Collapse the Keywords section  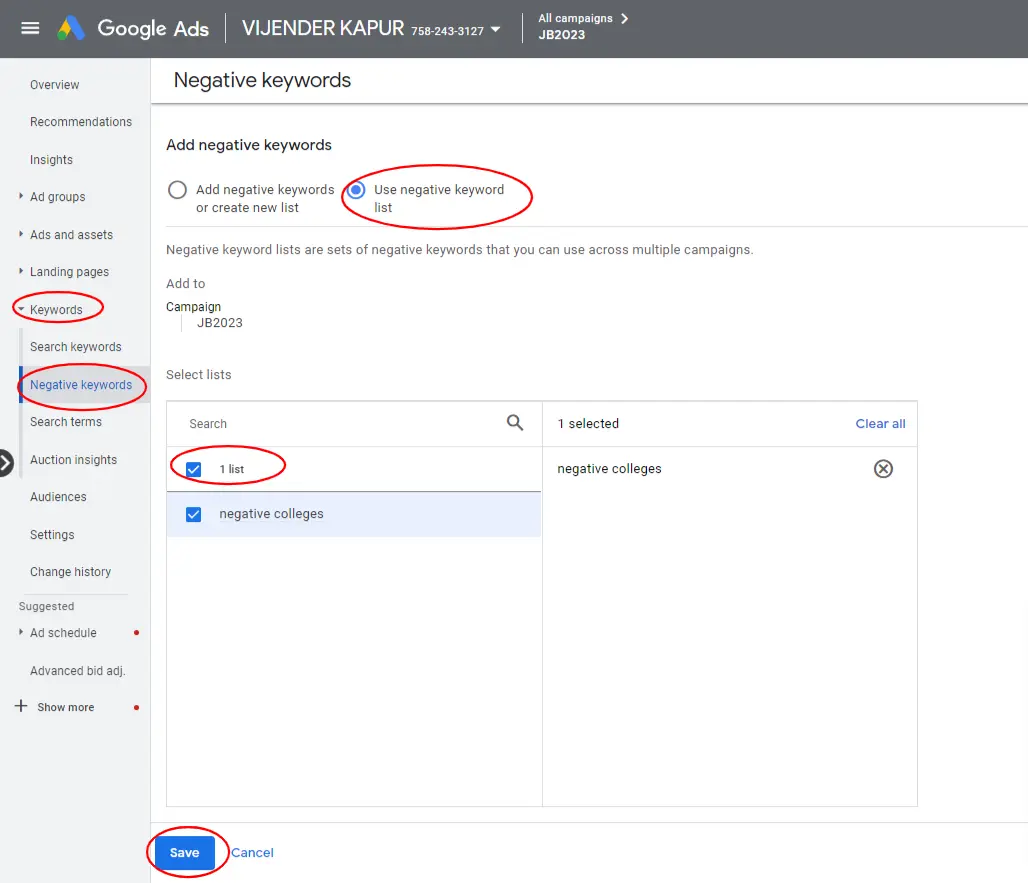(21, 309)
